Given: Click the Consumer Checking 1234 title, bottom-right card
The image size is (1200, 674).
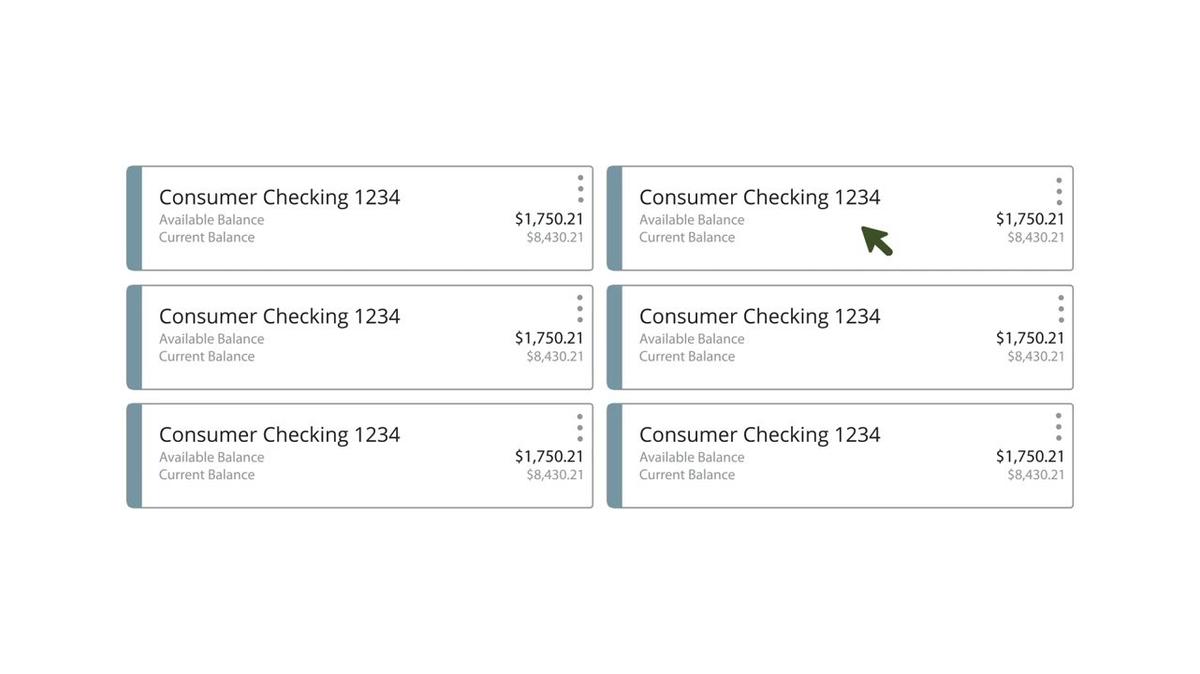Looking at the screenshot, I should click(x=759, y=434).
